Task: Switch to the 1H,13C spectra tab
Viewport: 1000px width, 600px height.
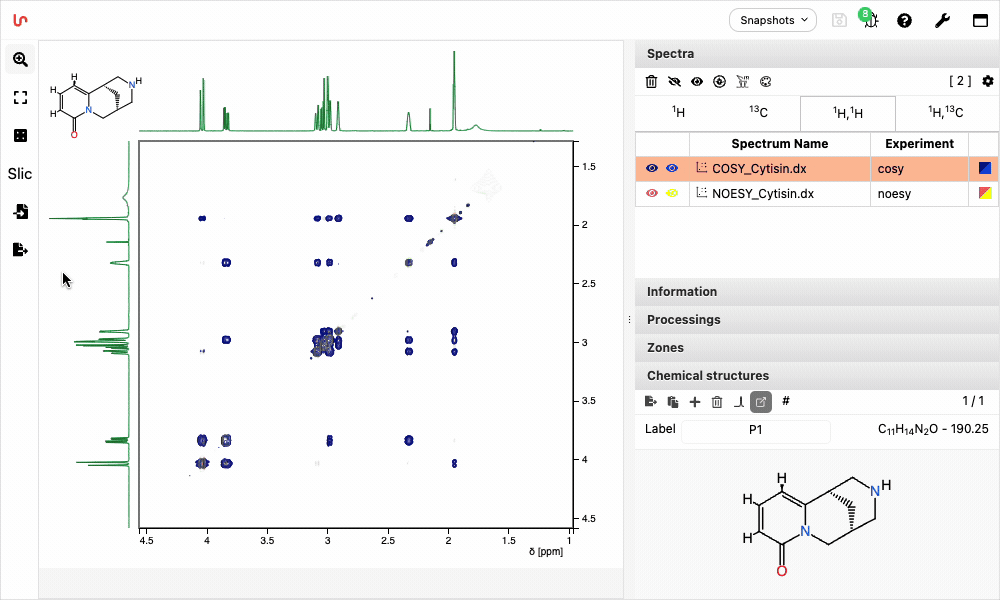Action: pos(946,113)
